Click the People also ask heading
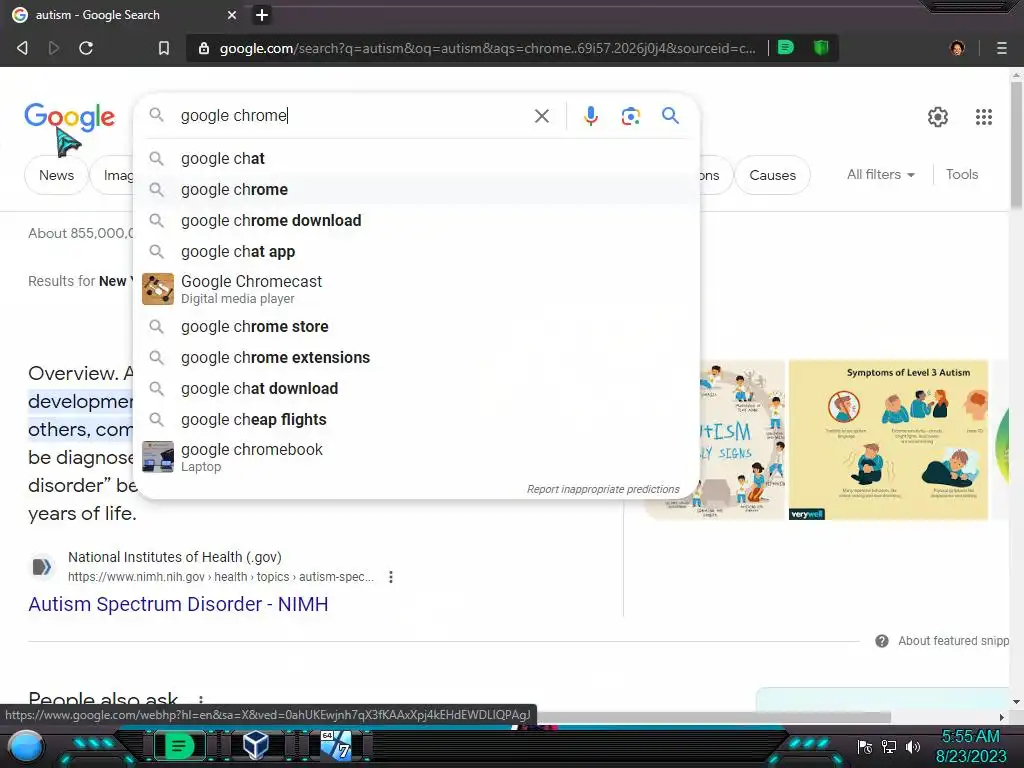 click(x=103, y=700)
